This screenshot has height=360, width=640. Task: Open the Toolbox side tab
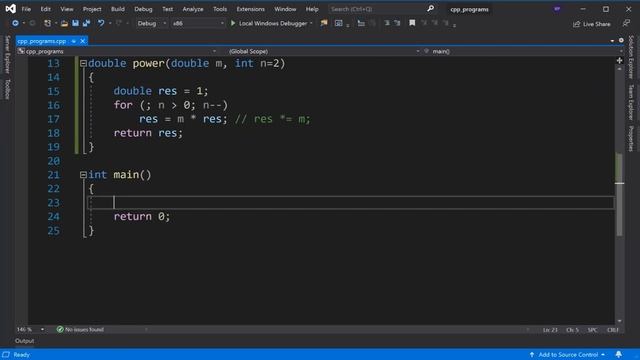point(7,89)
